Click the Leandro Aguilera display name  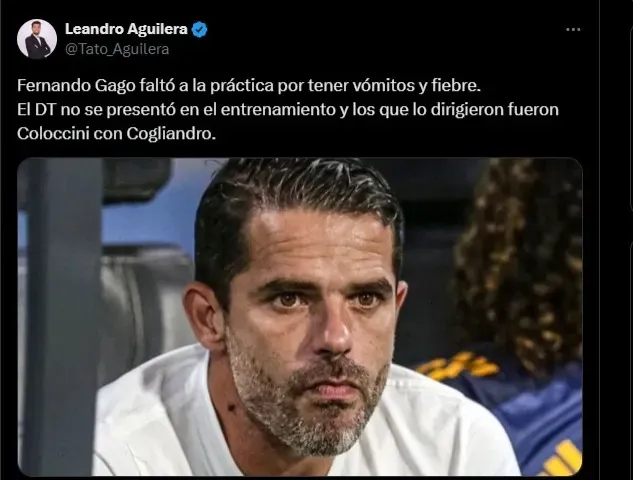tap(126, 29)
